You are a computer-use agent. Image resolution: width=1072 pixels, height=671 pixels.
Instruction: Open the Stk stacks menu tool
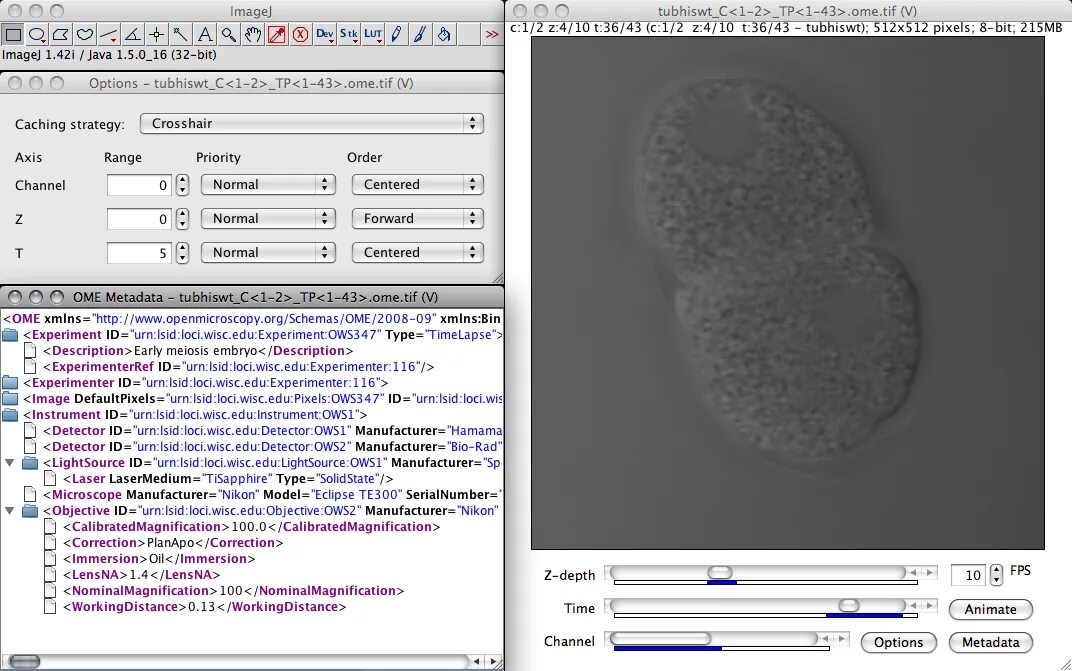tap(349, 34)
